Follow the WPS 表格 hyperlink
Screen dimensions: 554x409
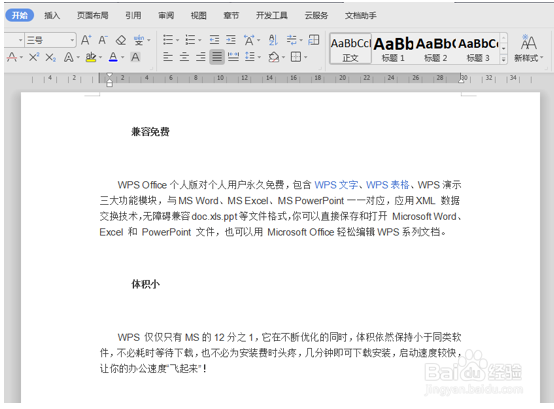(388, 185)
